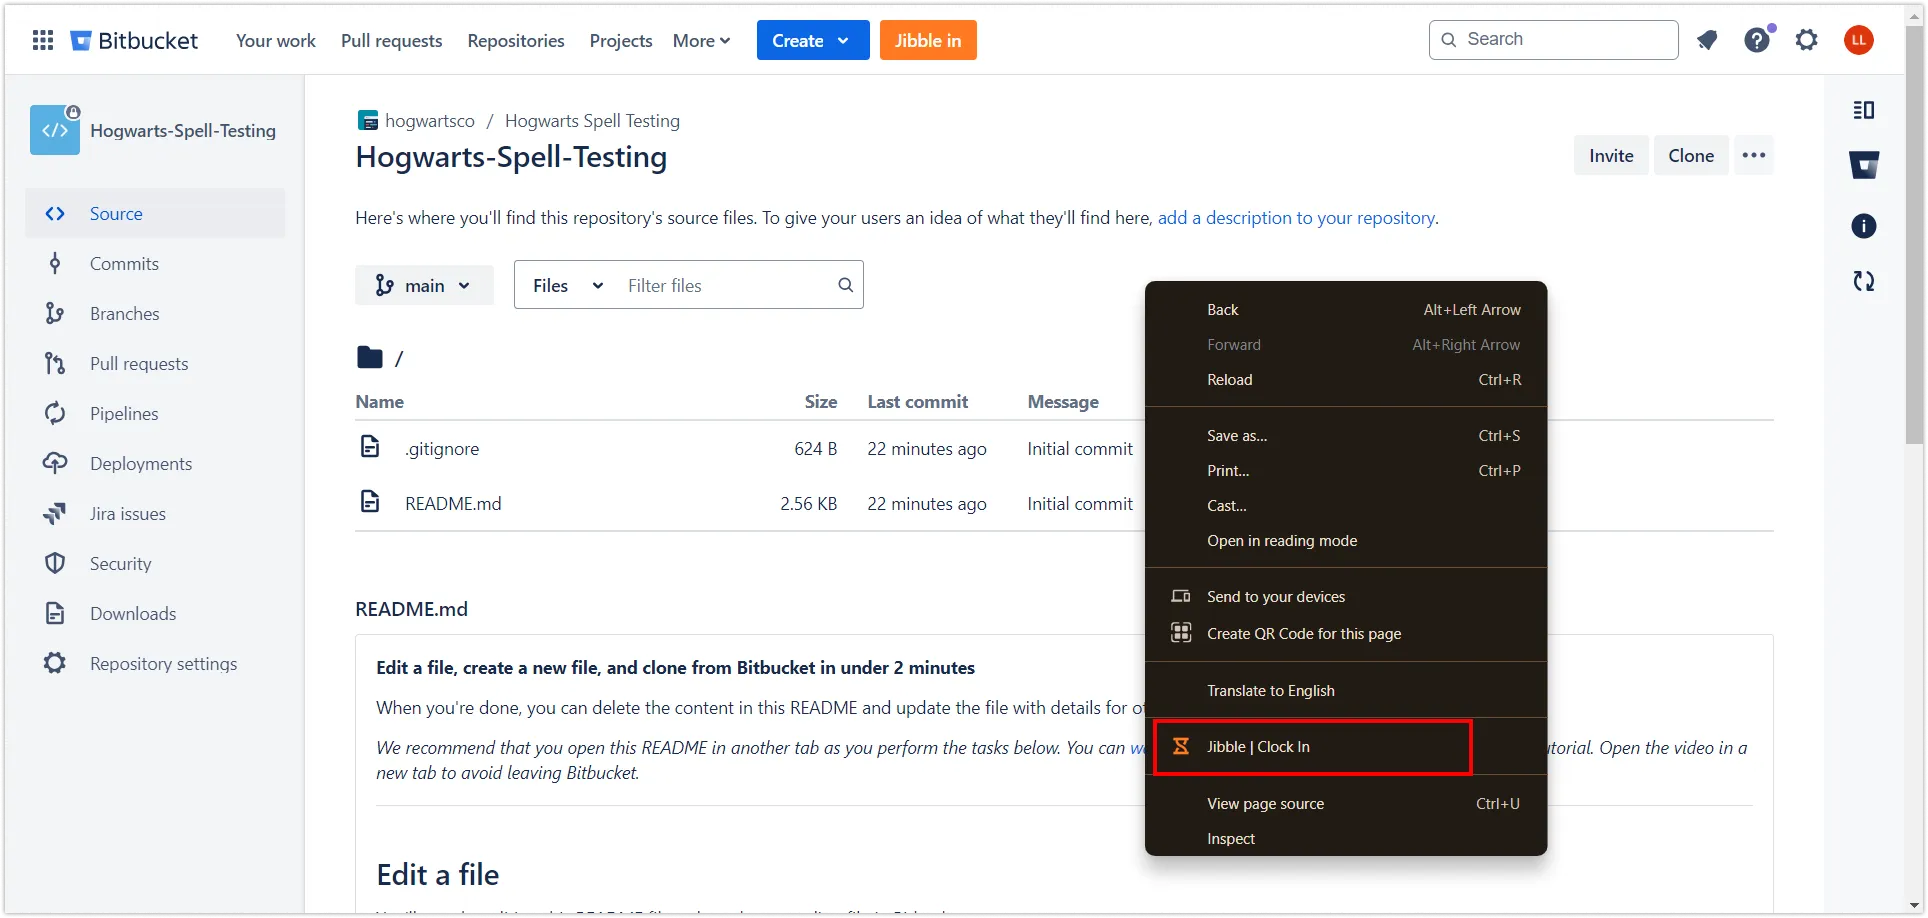
Task: Open the settings gear icon in header
Action: [x=1806, y=40]
